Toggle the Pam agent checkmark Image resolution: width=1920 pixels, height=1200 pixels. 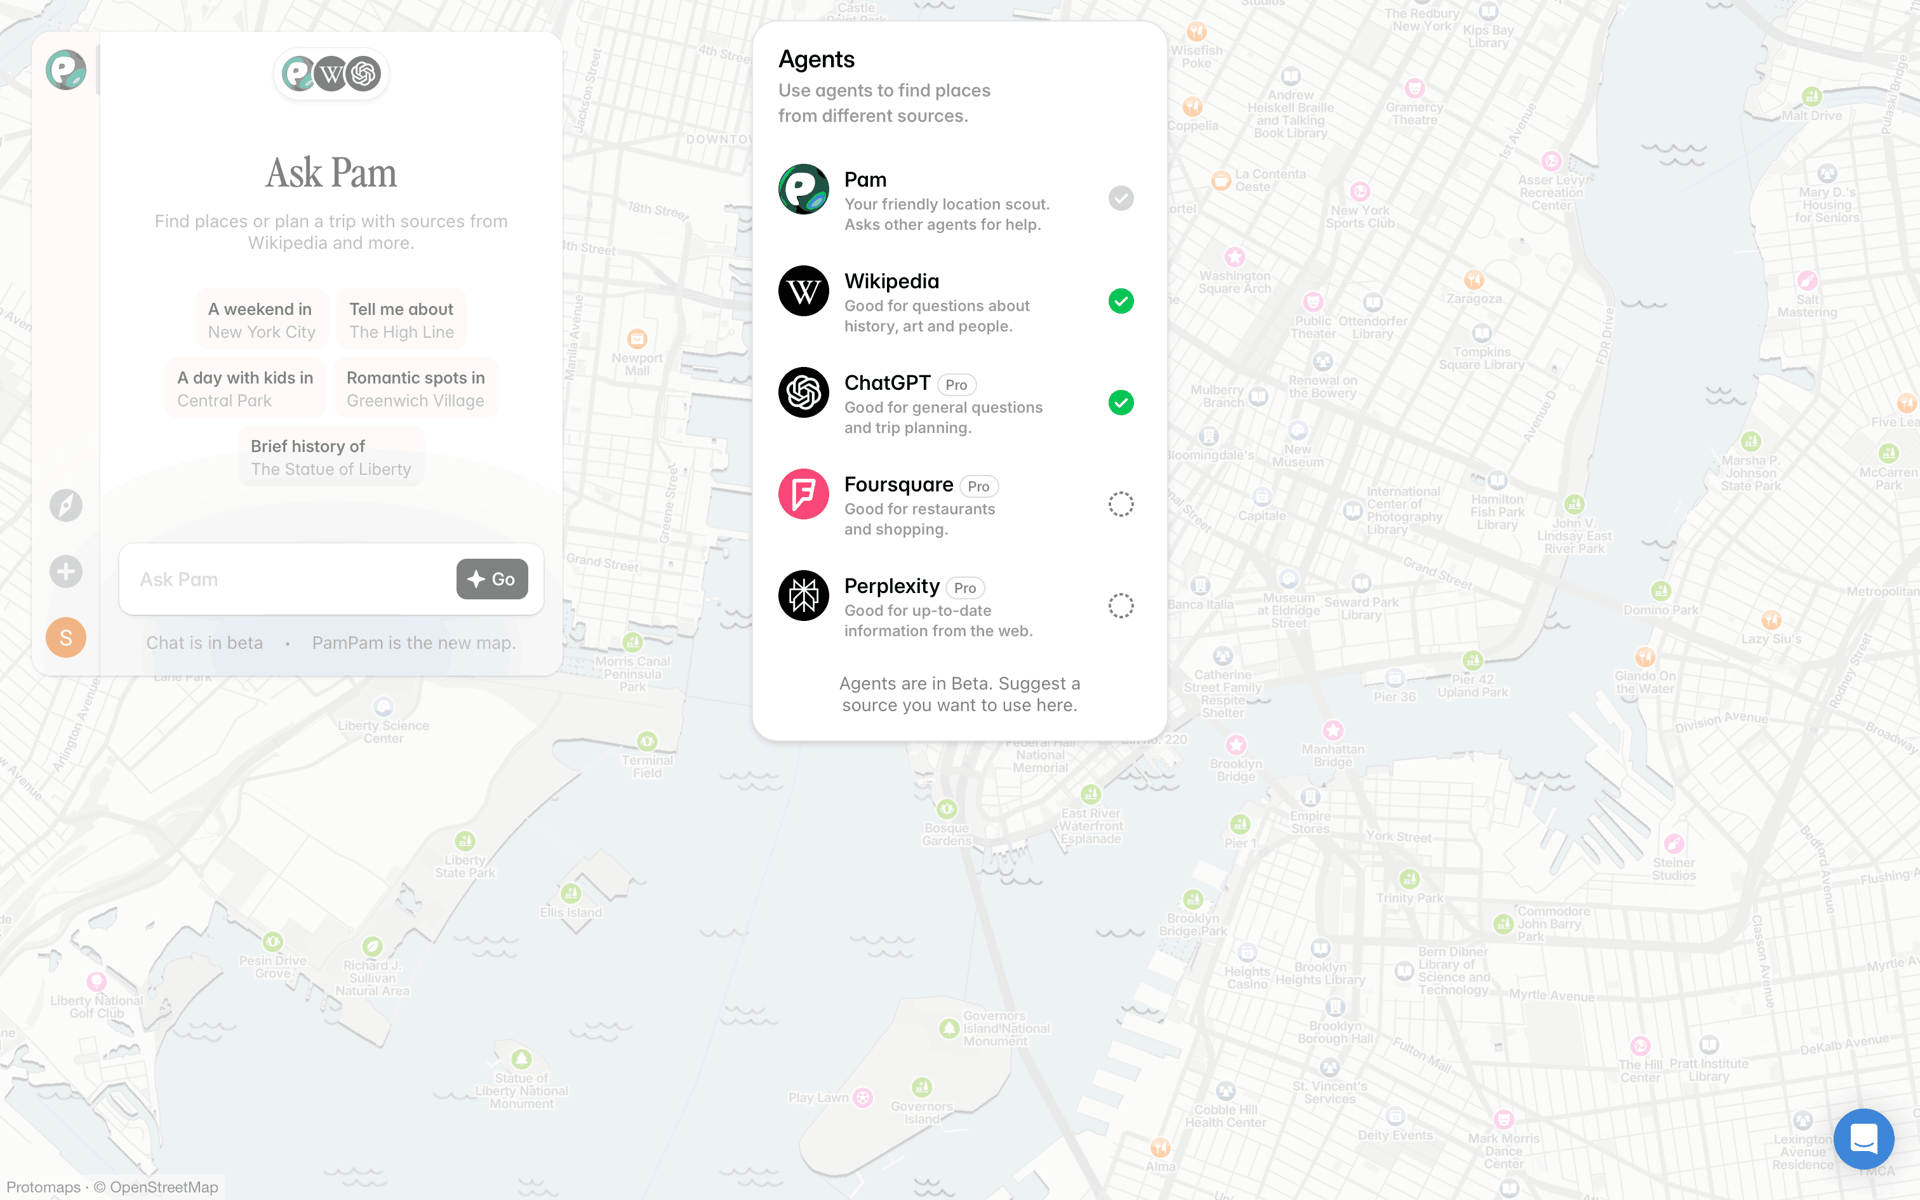click(x=1121, y=198)
